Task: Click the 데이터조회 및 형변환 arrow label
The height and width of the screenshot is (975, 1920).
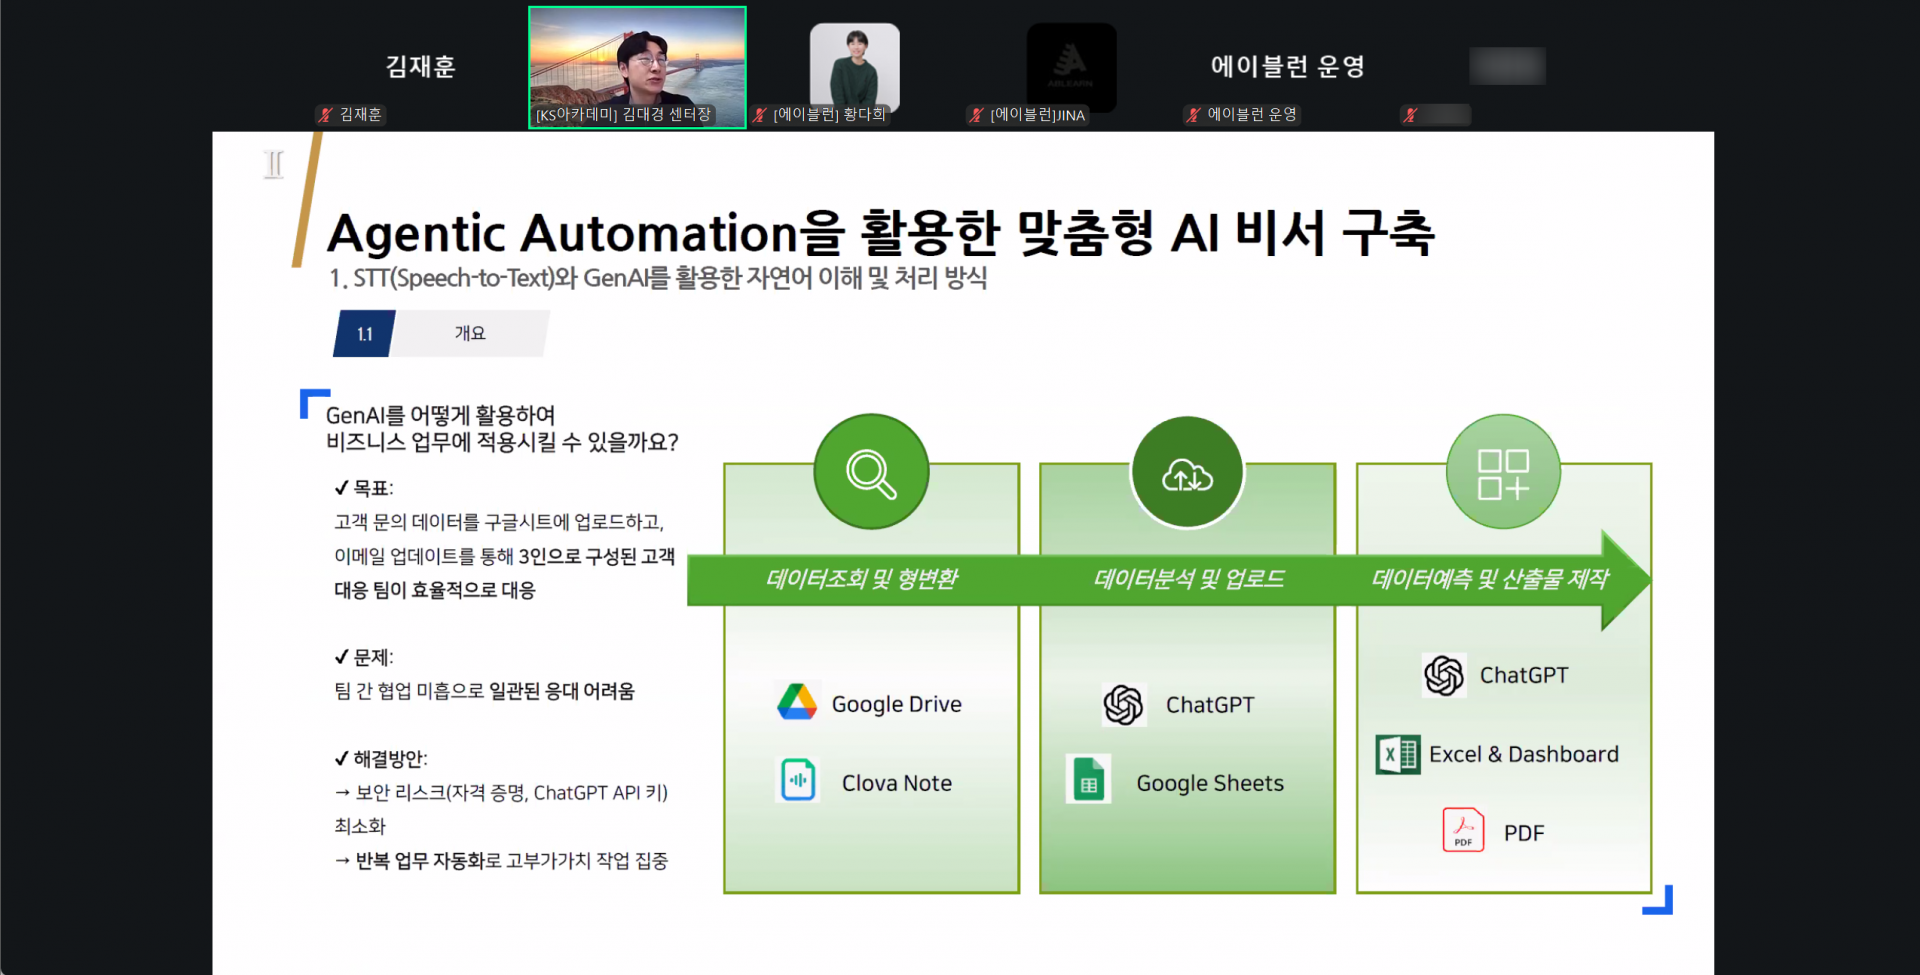Action: pos(862,579)
